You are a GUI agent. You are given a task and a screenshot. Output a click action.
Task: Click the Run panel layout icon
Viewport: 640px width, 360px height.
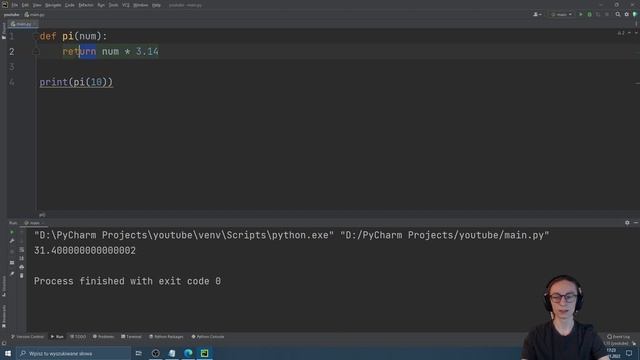coord(12,262)
